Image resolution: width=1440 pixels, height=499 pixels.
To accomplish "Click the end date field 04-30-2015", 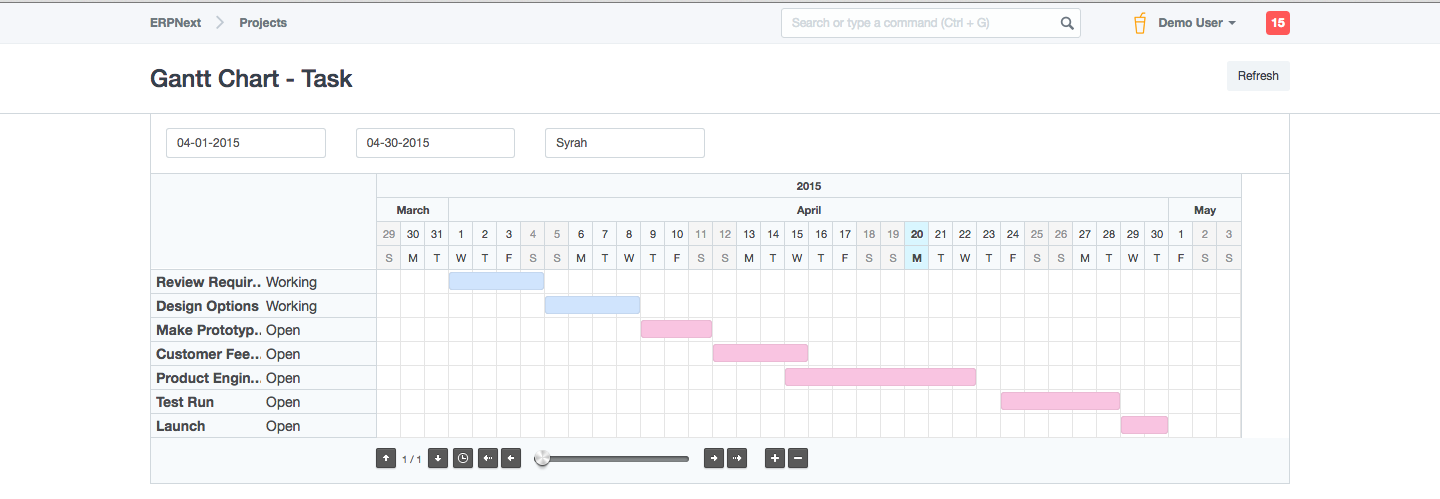I will tap(435, 143).
